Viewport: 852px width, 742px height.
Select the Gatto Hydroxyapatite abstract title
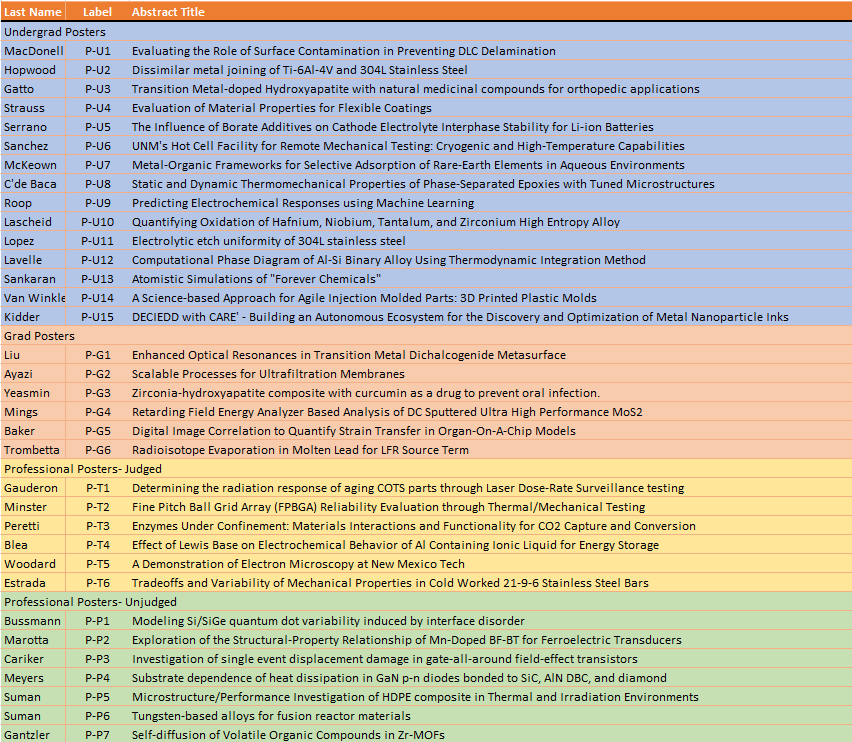coord(416,89)
